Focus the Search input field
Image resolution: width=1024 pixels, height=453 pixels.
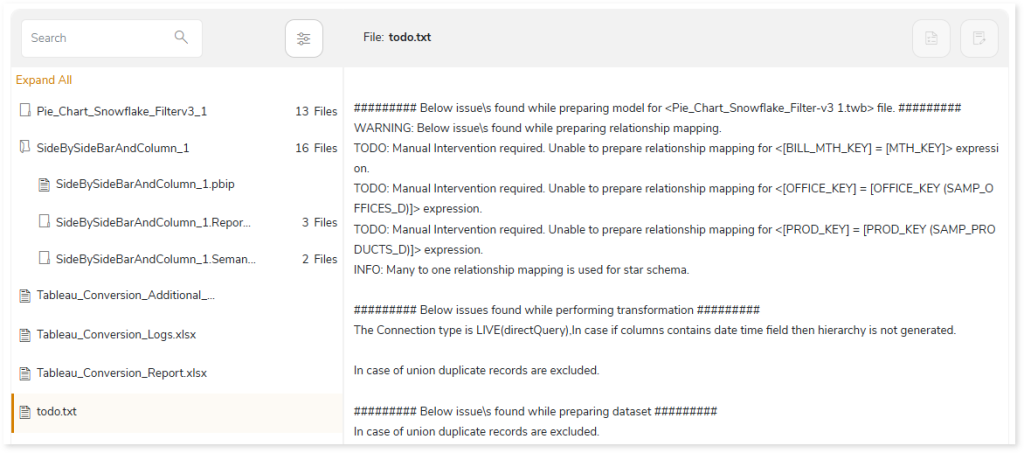coord(112,38)
